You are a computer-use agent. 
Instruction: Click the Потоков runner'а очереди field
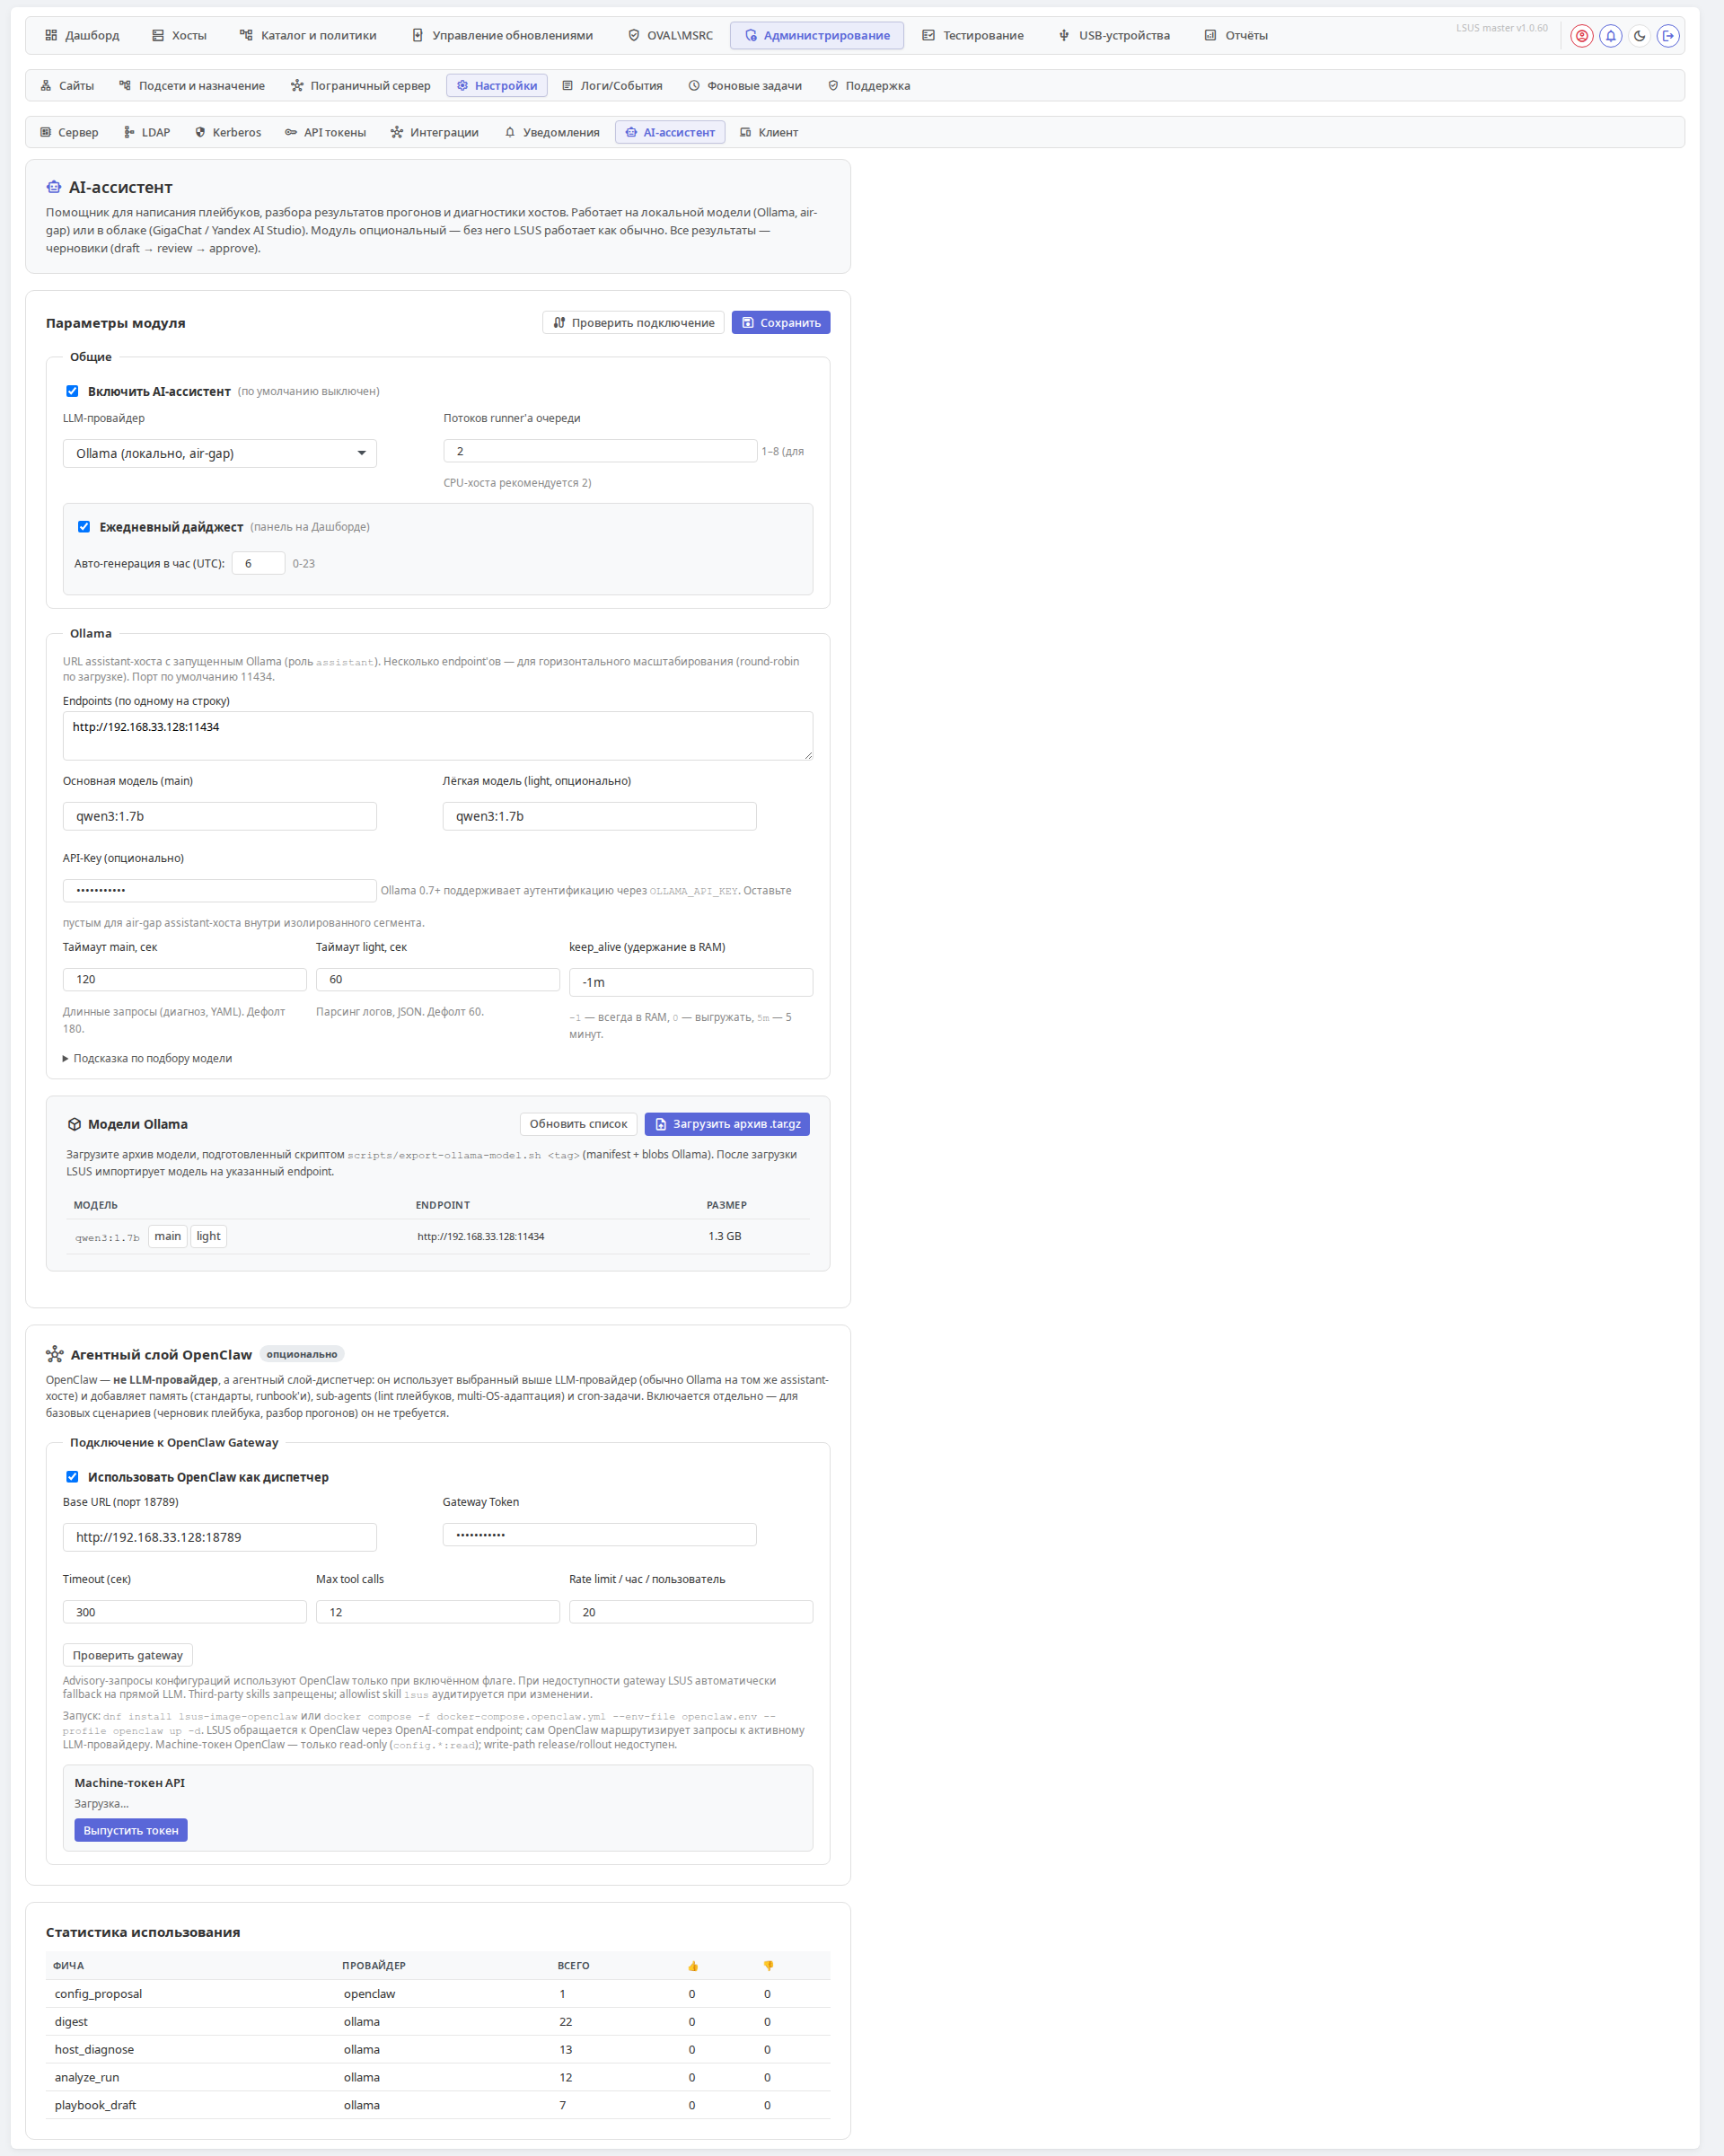[600, 451]
